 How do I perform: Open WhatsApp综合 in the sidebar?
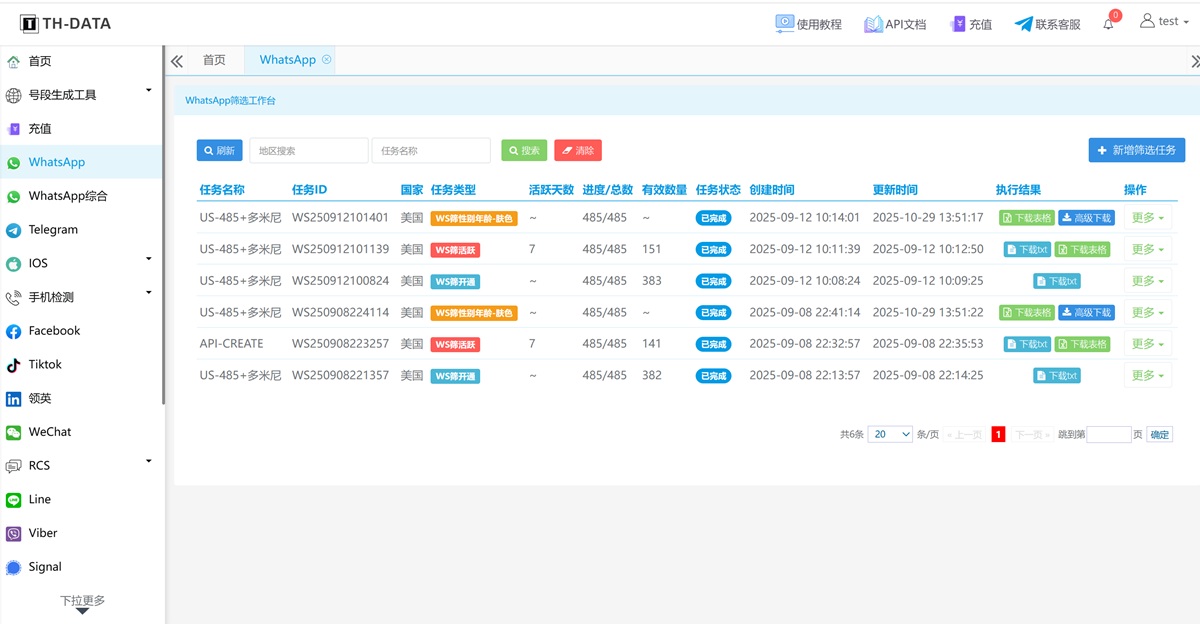(67, 196)
